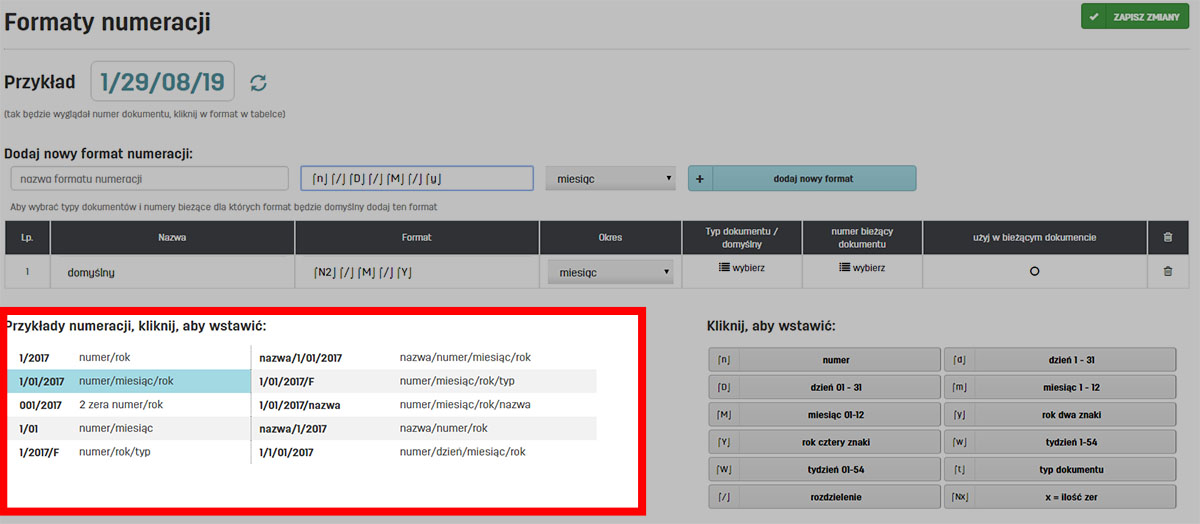Click the format name input field
Viewport: 1200px width, 524px height.
(x=149, y=179)
